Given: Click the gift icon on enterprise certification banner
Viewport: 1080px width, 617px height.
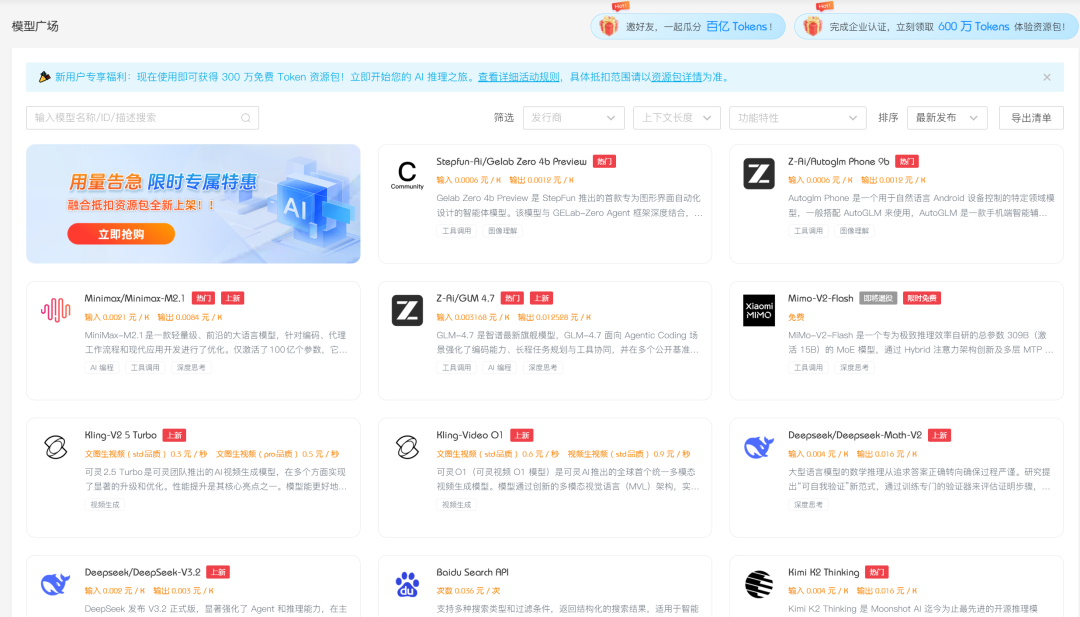Looking at the screenshot, I should (x=812, y=26).
